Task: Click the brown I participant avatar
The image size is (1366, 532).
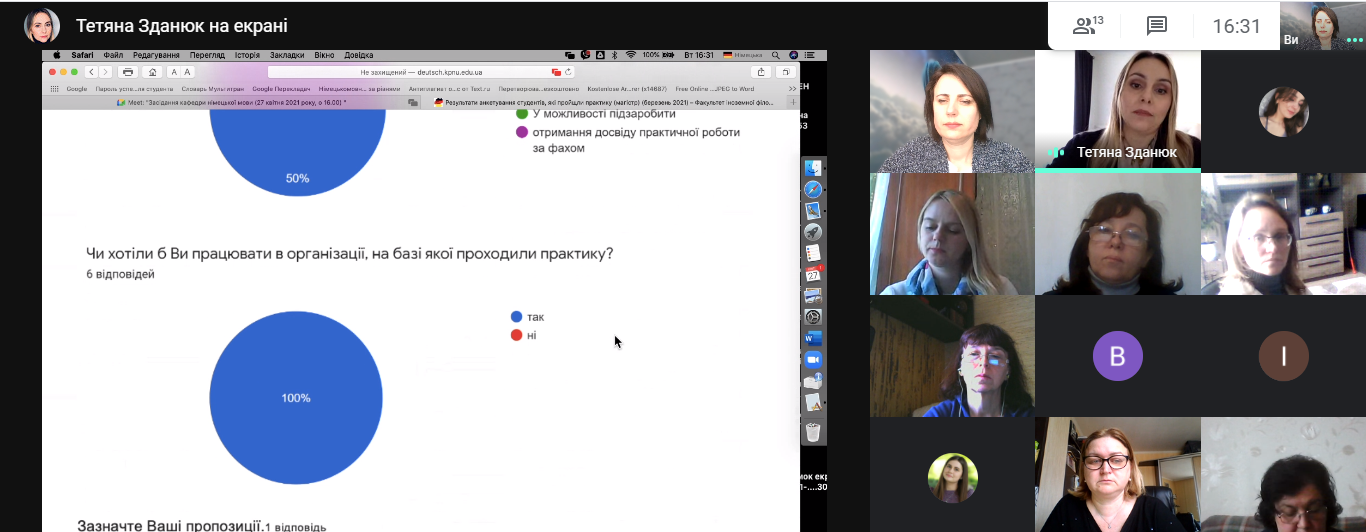Action: [x=1283, y=356]
